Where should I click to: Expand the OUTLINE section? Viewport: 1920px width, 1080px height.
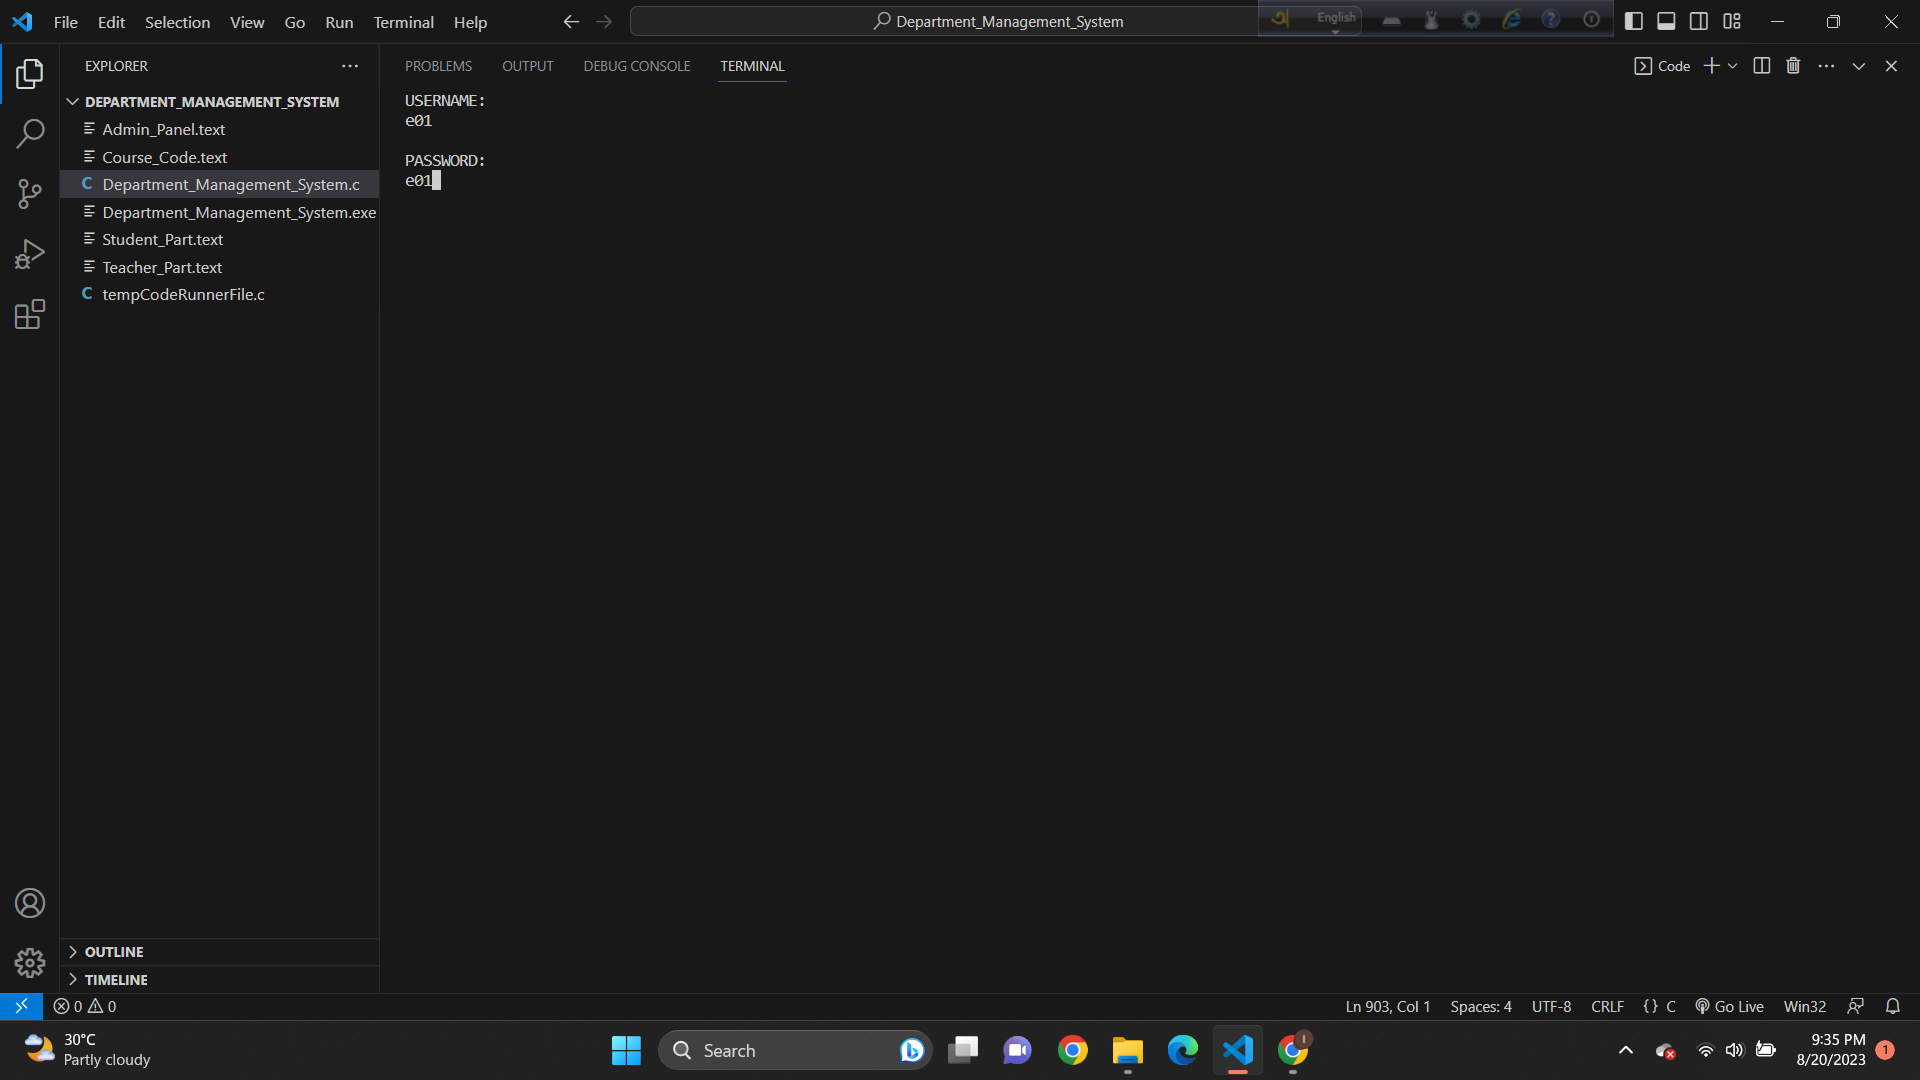[x=113, y=952]
